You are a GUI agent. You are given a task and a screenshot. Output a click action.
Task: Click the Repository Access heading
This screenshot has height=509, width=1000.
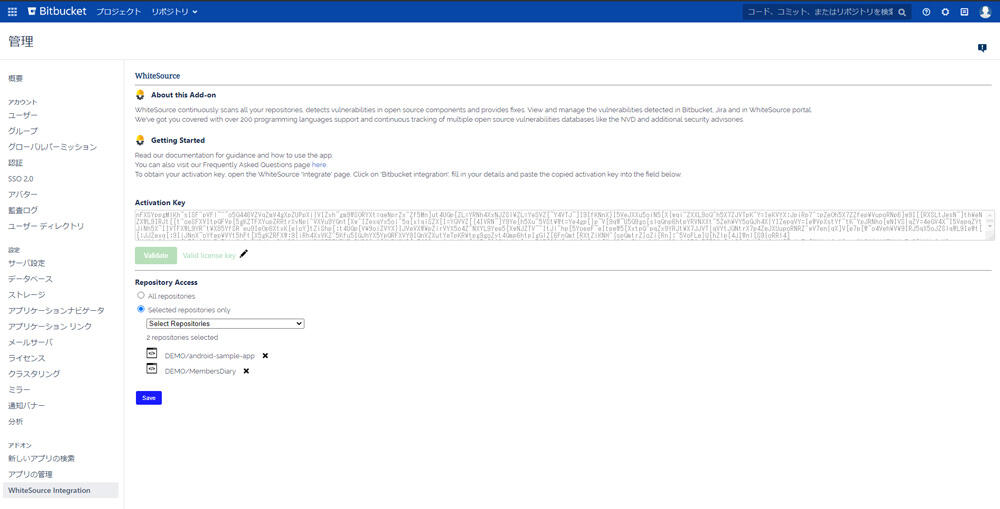click(166, 282)
